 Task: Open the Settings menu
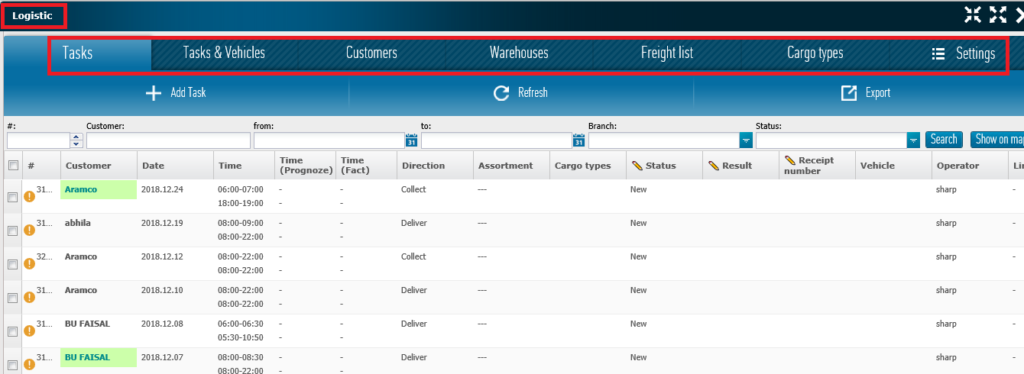(963, 54)
